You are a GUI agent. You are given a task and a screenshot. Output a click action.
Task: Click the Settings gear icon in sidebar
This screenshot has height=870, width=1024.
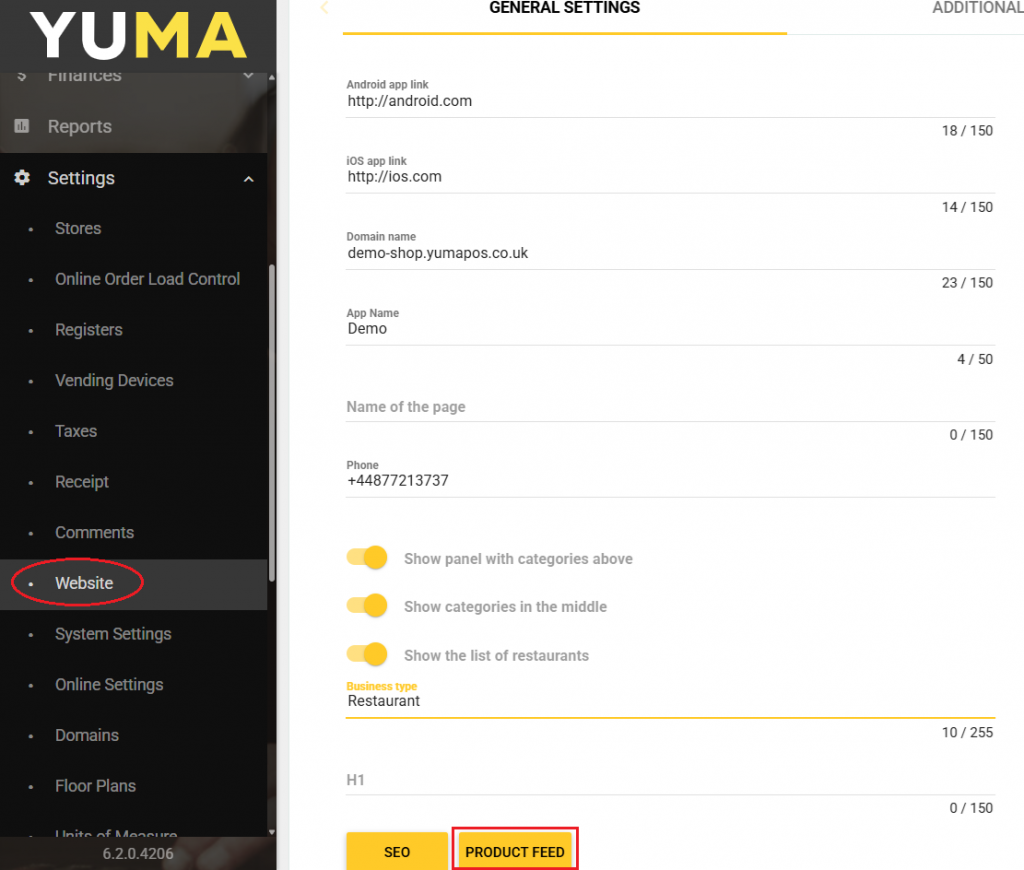[22, 178]
